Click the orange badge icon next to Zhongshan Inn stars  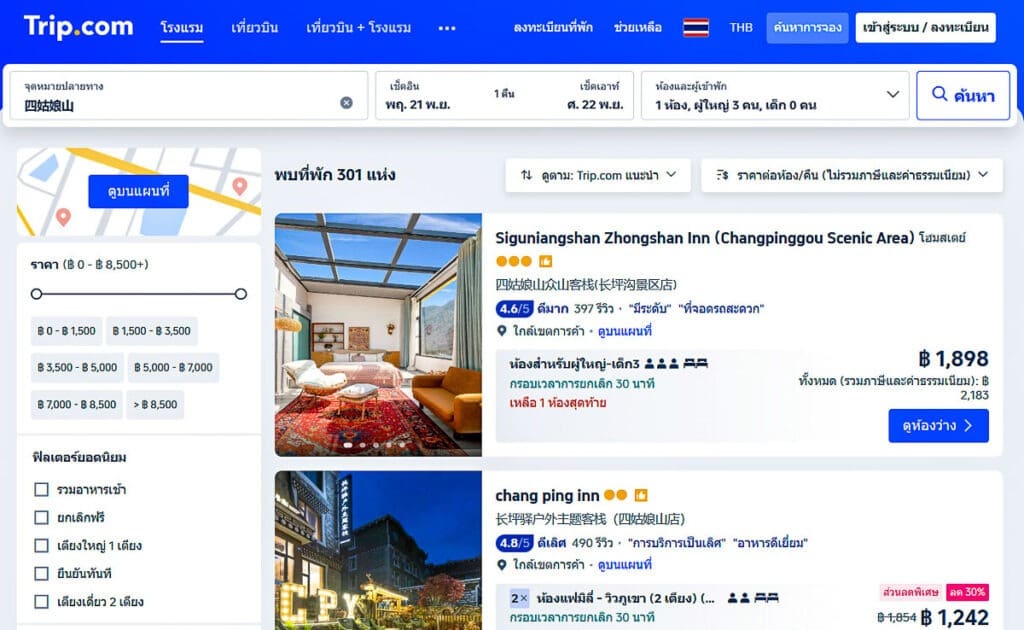pyautogui.click(x=545, y=261)
